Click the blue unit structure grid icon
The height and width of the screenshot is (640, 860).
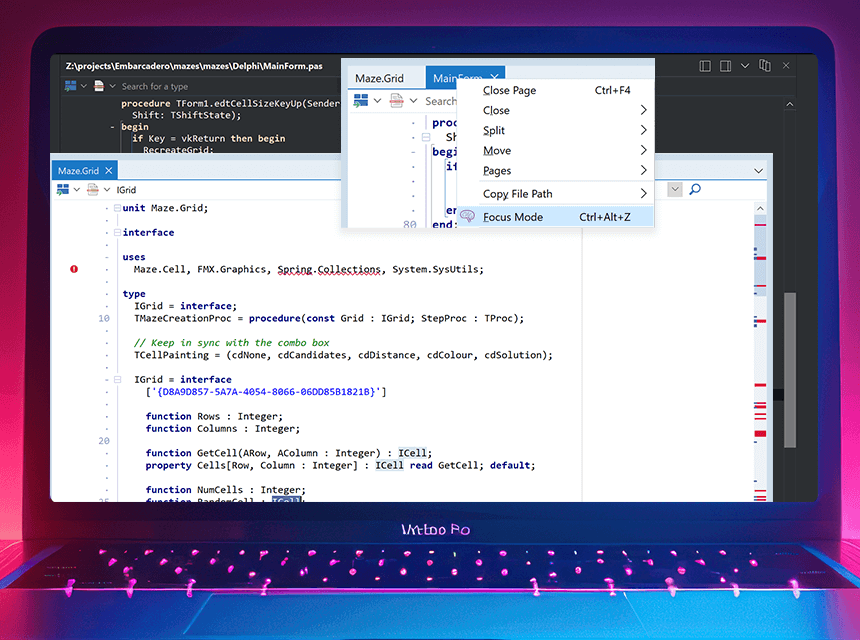coord(63,189)
